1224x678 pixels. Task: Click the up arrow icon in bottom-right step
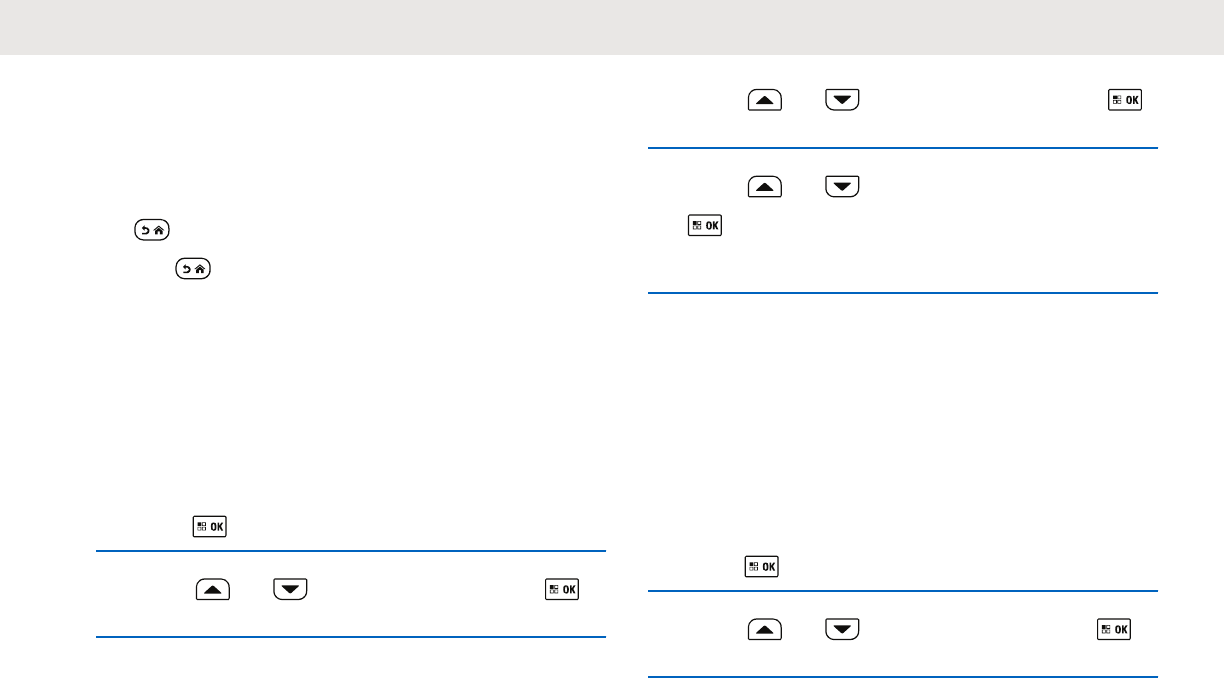[x=766, y=630]
